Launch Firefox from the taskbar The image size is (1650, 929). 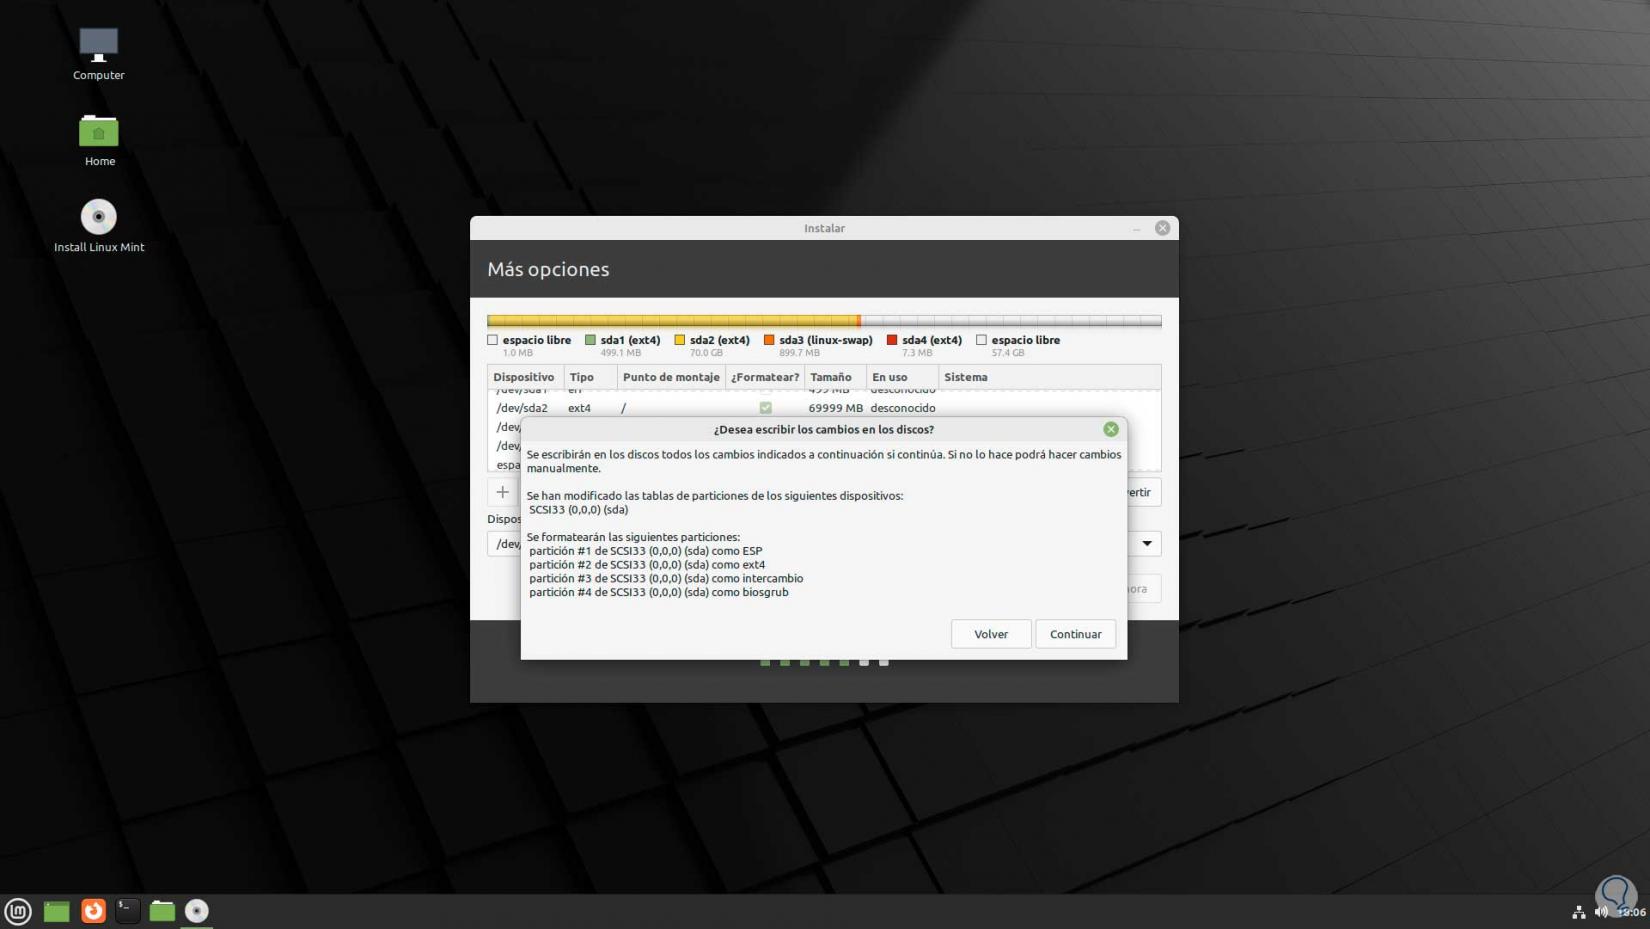(x=93, y=911)
